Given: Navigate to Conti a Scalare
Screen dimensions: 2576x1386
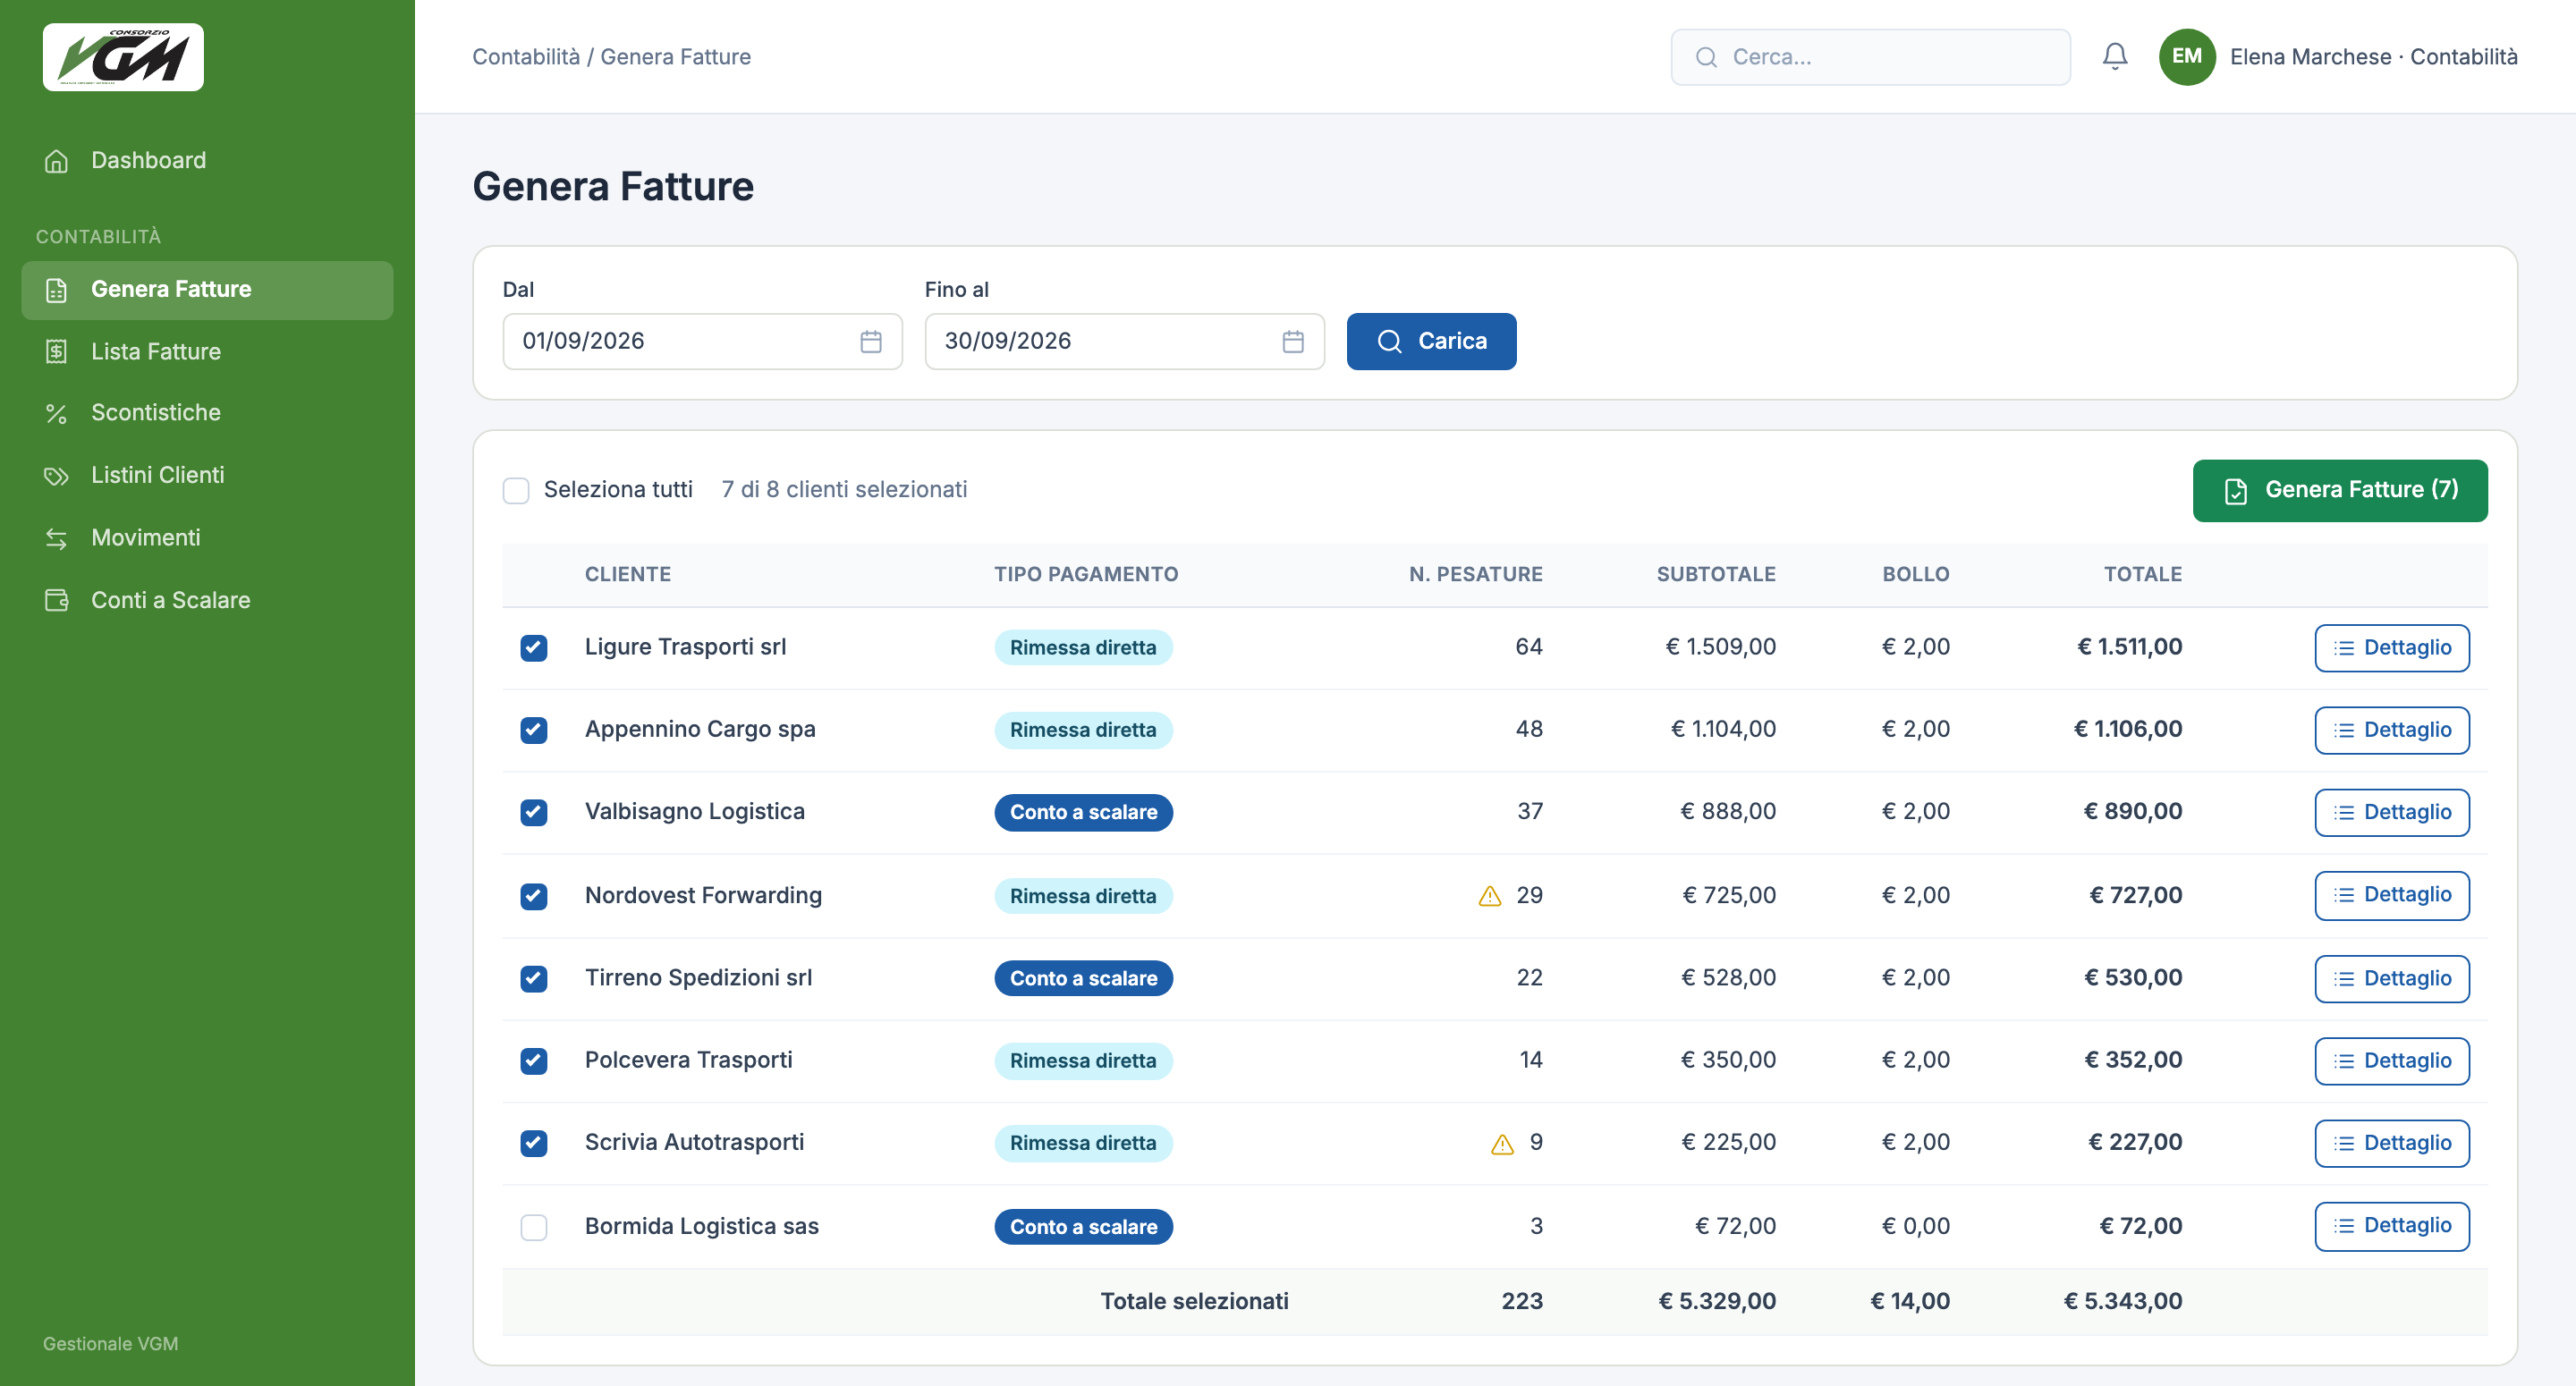Looking at the screenshot, I should [207, 600].
